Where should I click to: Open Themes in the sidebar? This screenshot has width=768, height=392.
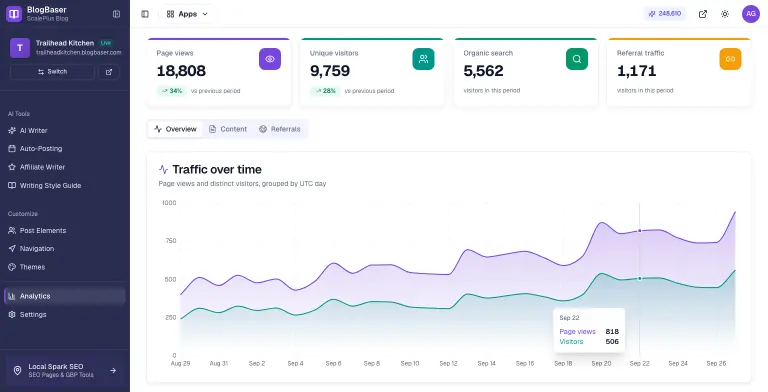coord(65,267)
